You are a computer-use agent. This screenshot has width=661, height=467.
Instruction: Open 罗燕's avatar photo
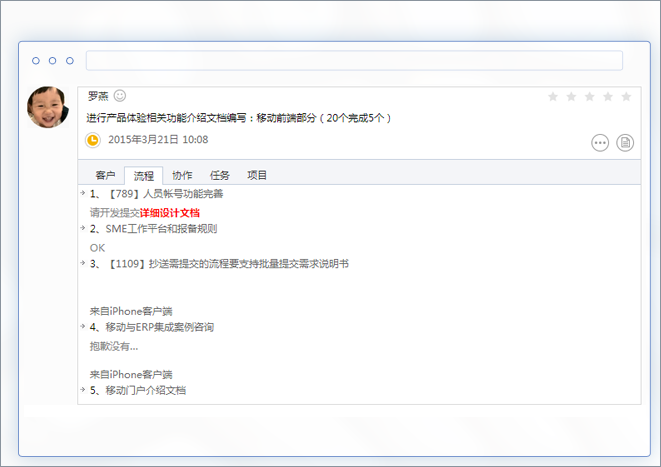pos(48,107)
